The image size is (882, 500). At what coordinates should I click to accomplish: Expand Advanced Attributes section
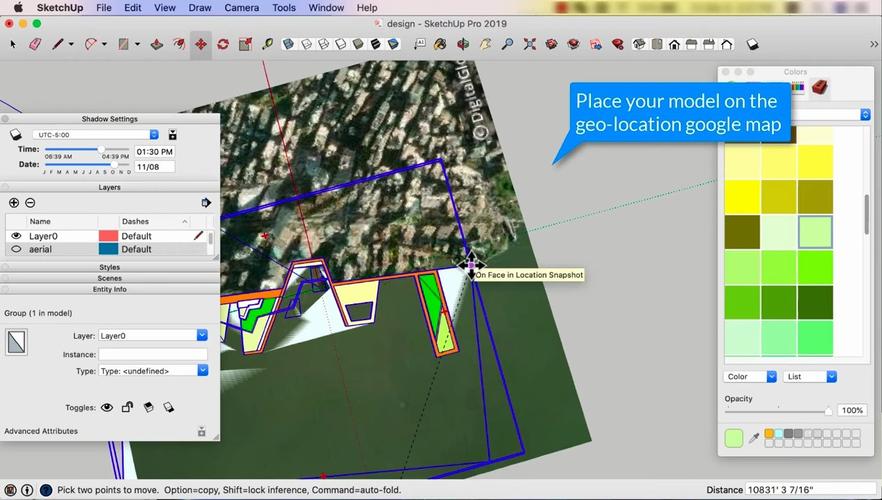(x=201, y=432)
